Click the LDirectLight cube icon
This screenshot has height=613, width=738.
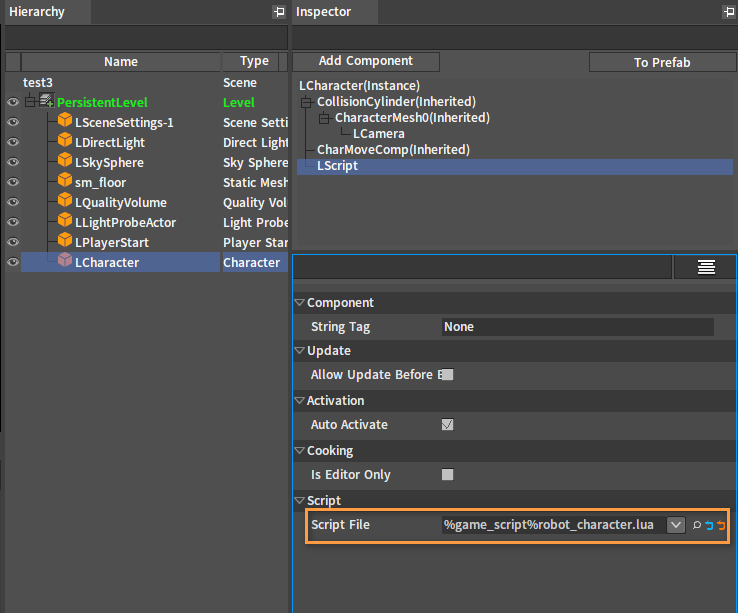tap(65, 140)
